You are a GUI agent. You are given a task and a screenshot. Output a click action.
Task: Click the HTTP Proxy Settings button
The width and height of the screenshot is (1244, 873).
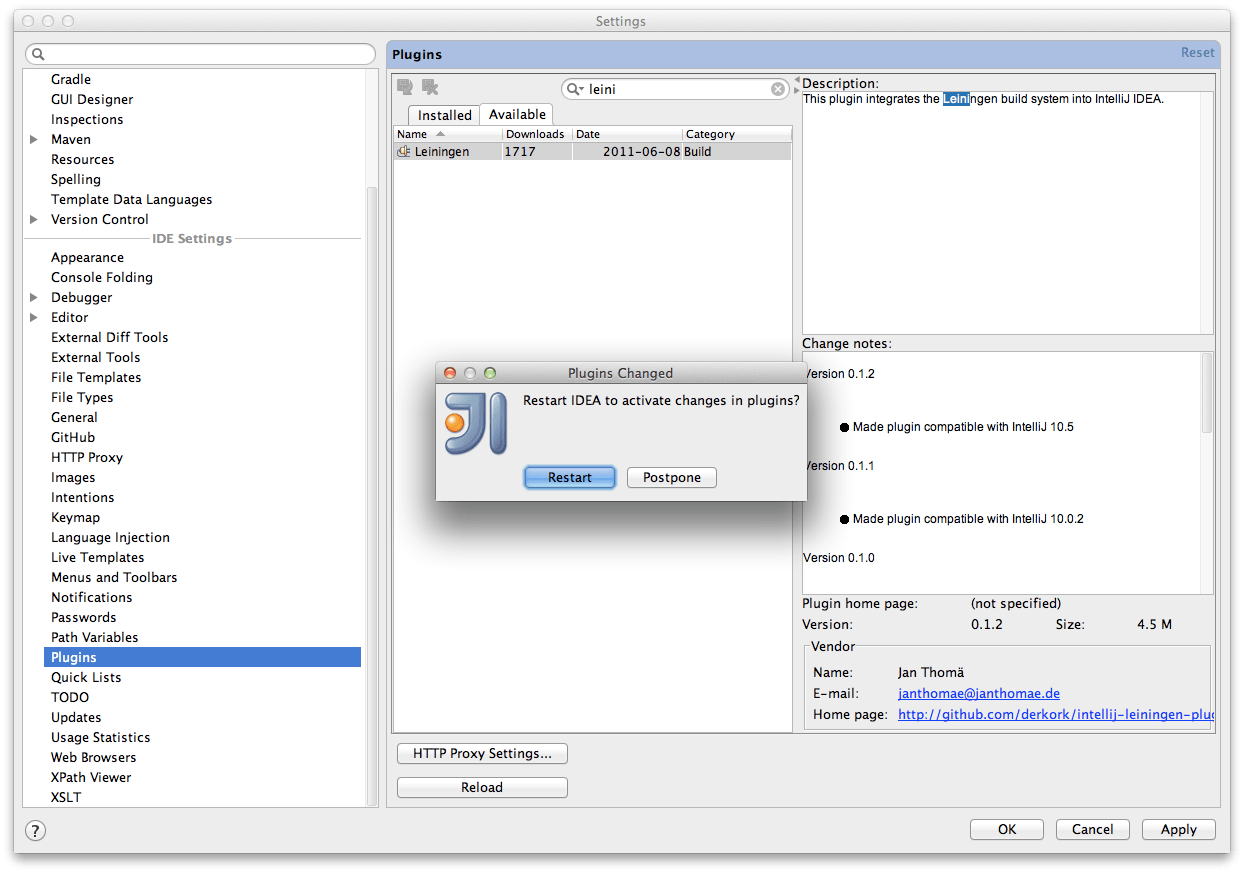pos(482,753)
